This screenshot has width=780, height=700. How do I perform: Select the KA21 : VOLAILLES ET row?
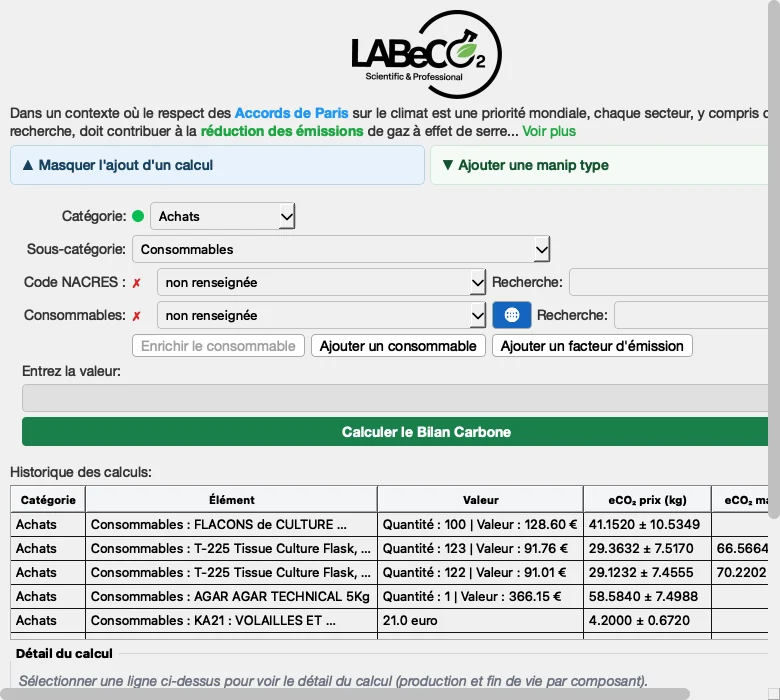[x=389, y=620]
